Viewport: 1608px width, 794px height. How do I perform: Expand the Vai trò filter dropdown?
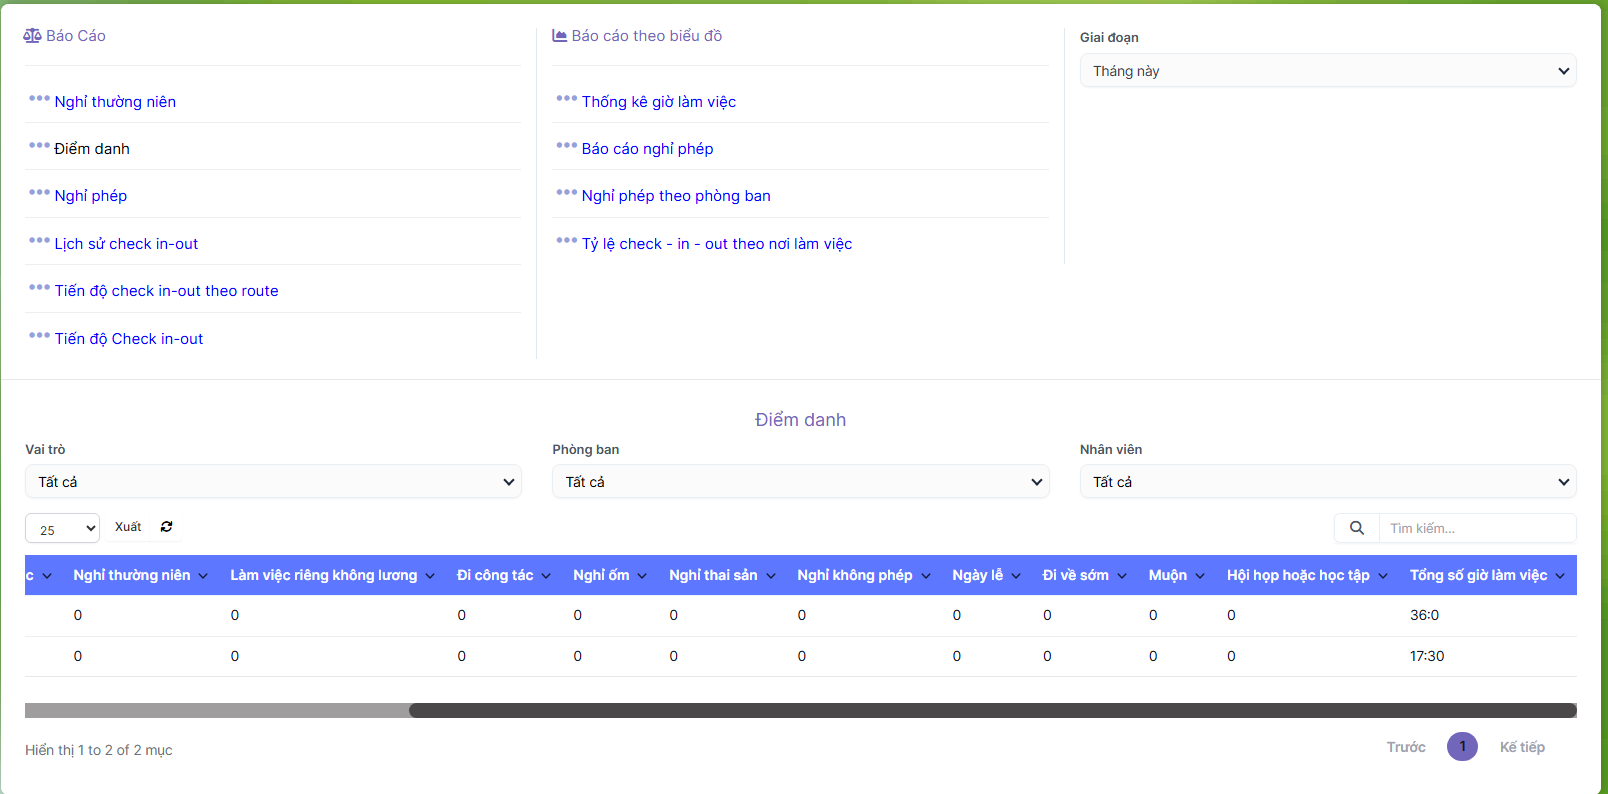click(x=273, y=482)
